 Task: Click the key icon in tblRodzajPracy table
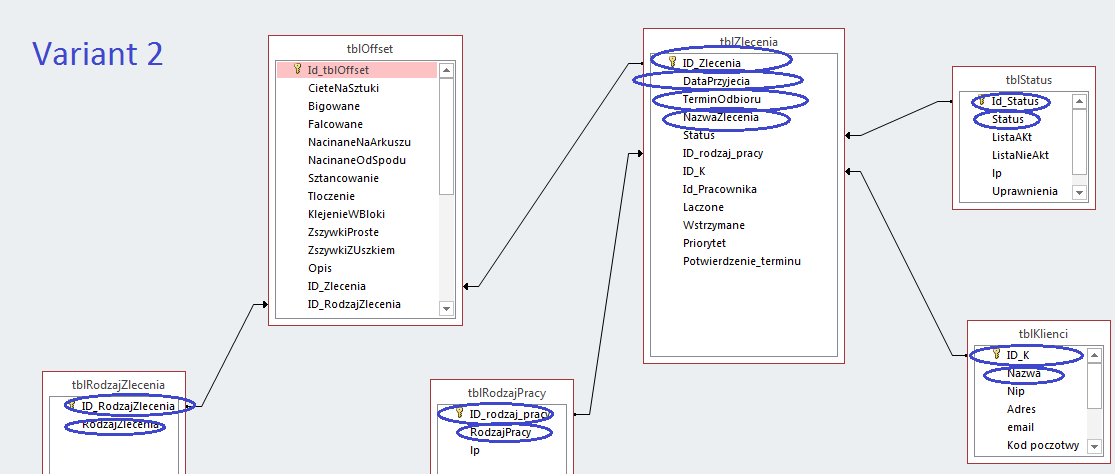pos(459,413)
